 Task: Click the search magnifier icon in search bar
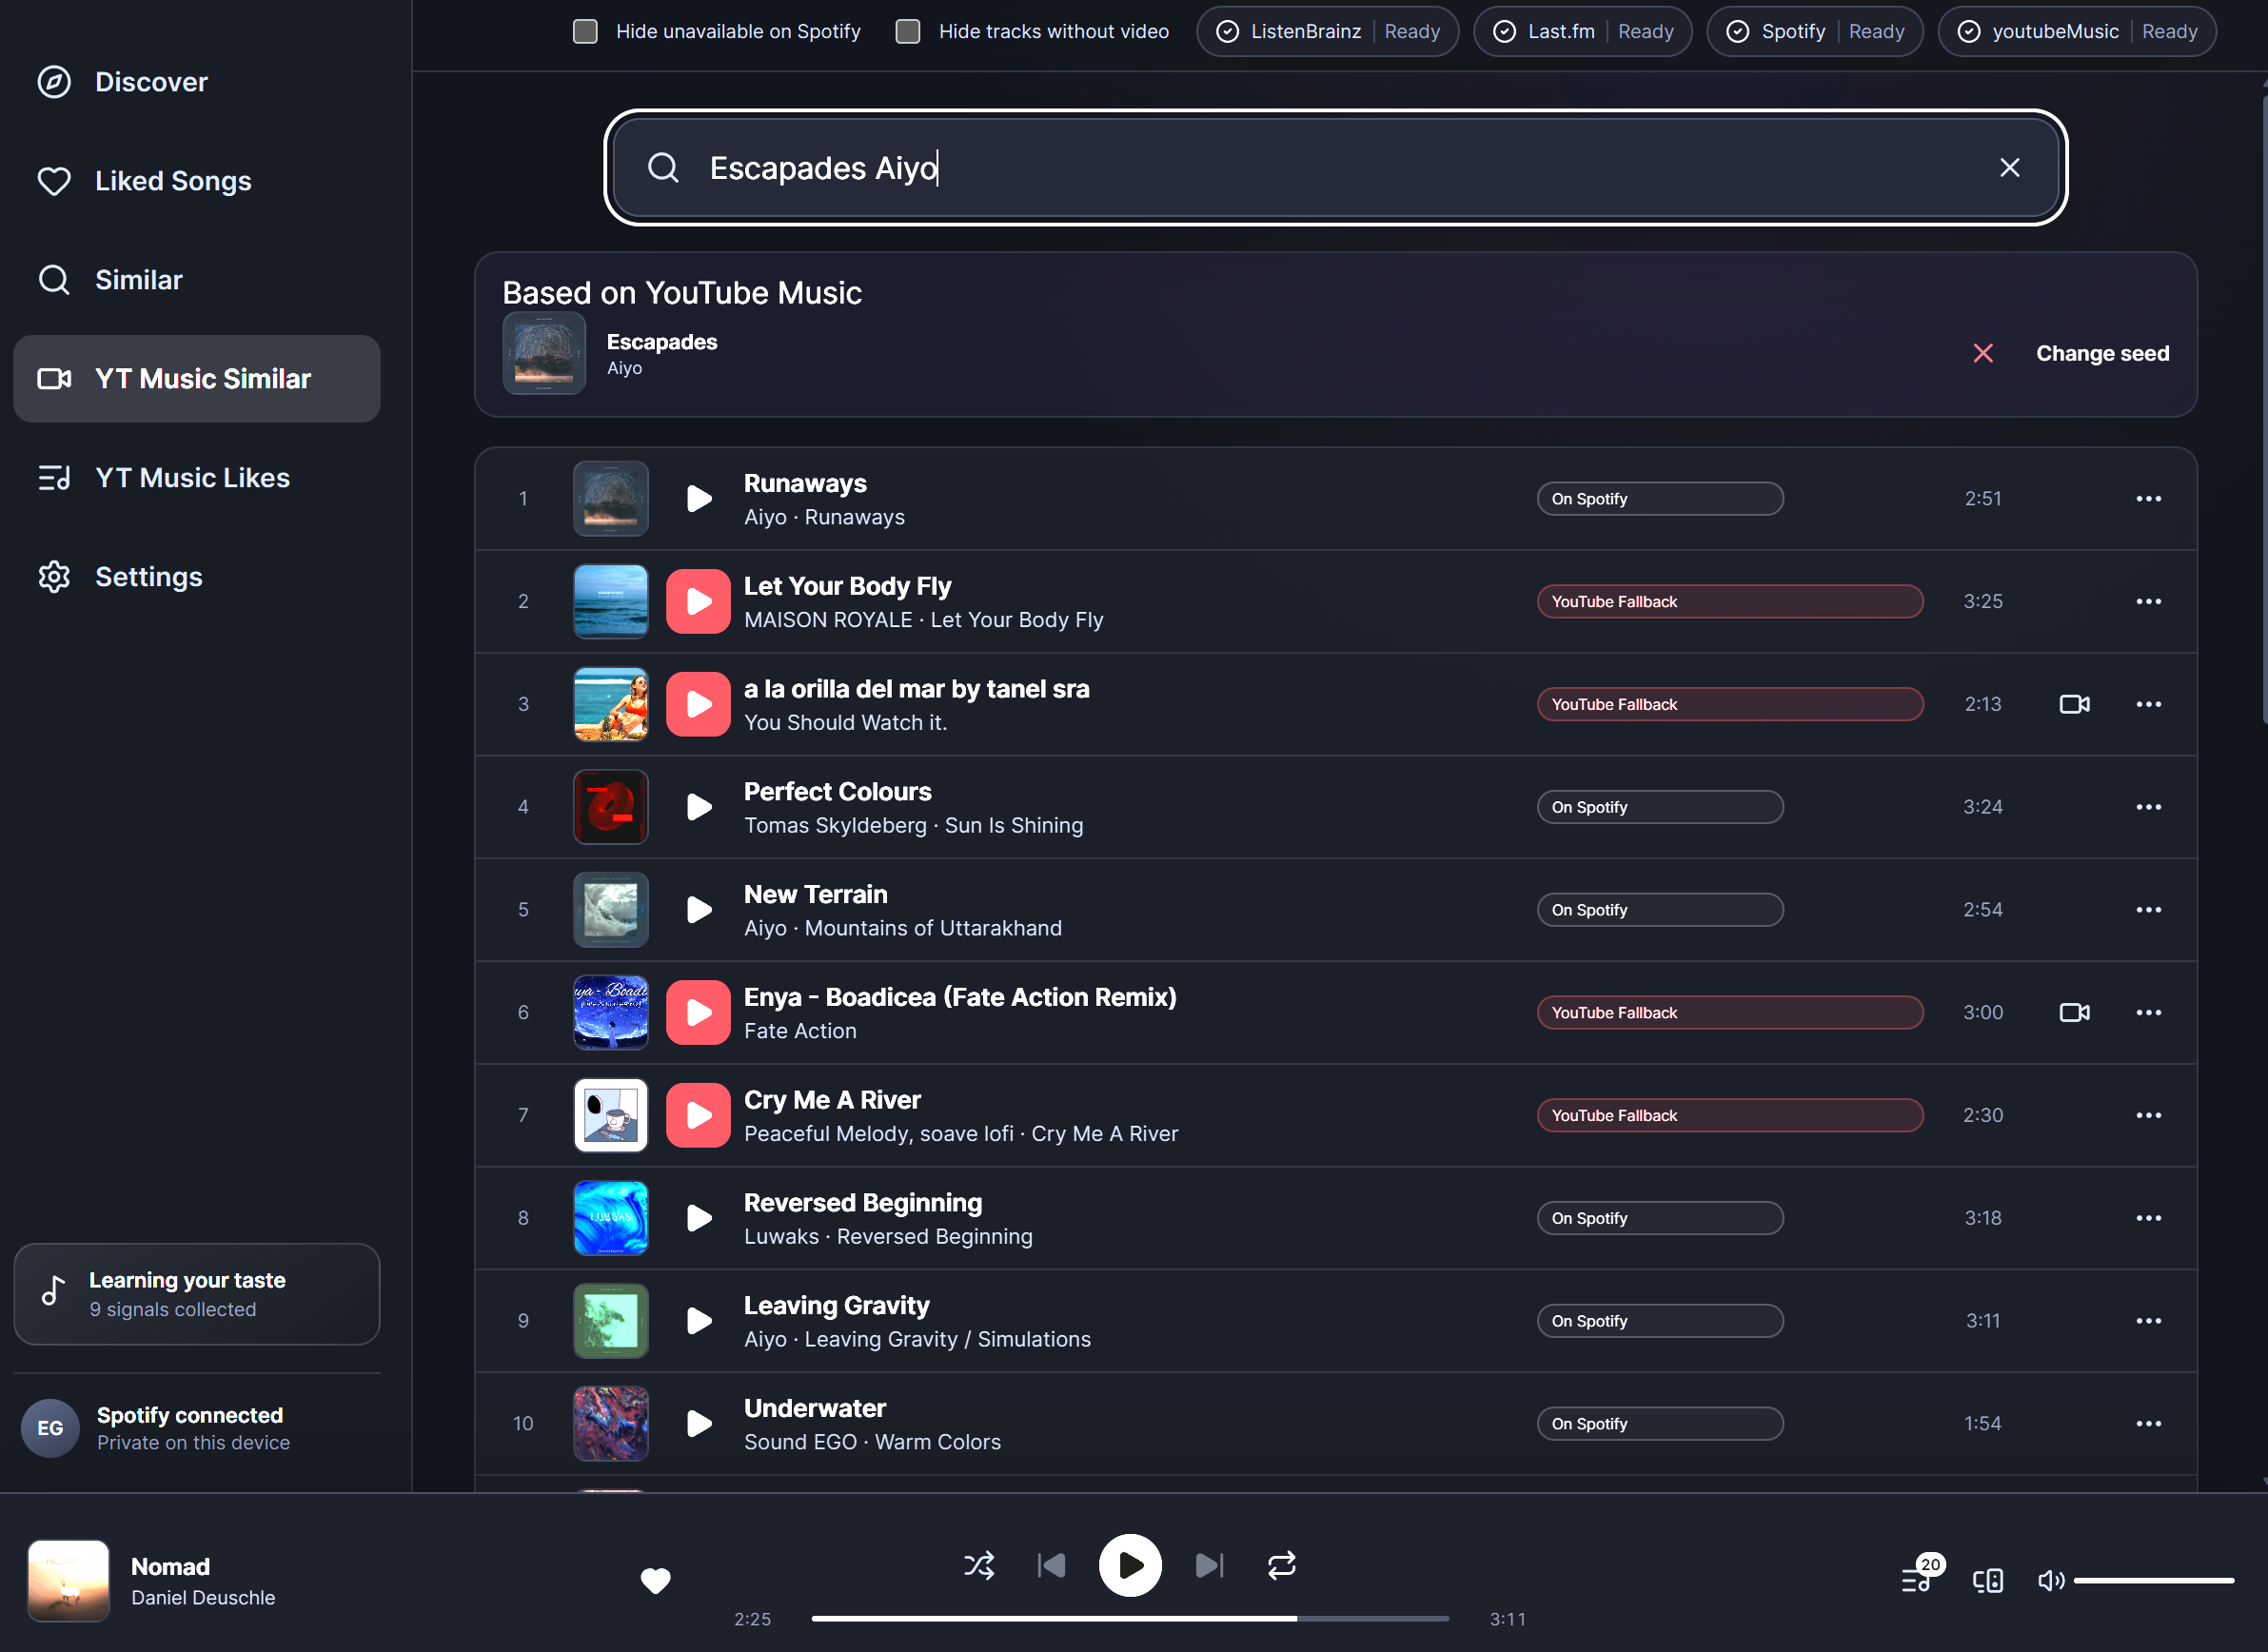[663, 168]
